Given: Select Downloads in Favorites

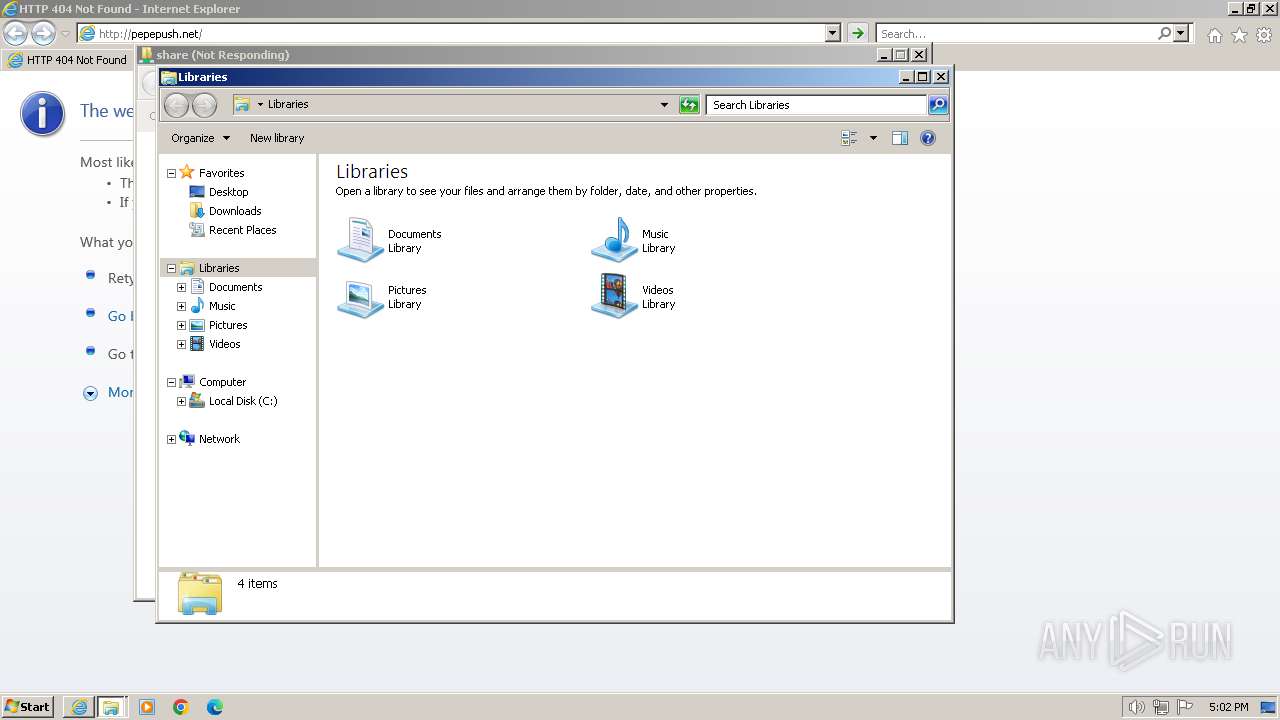Looking at the screenshot, I should pos(235,211).
